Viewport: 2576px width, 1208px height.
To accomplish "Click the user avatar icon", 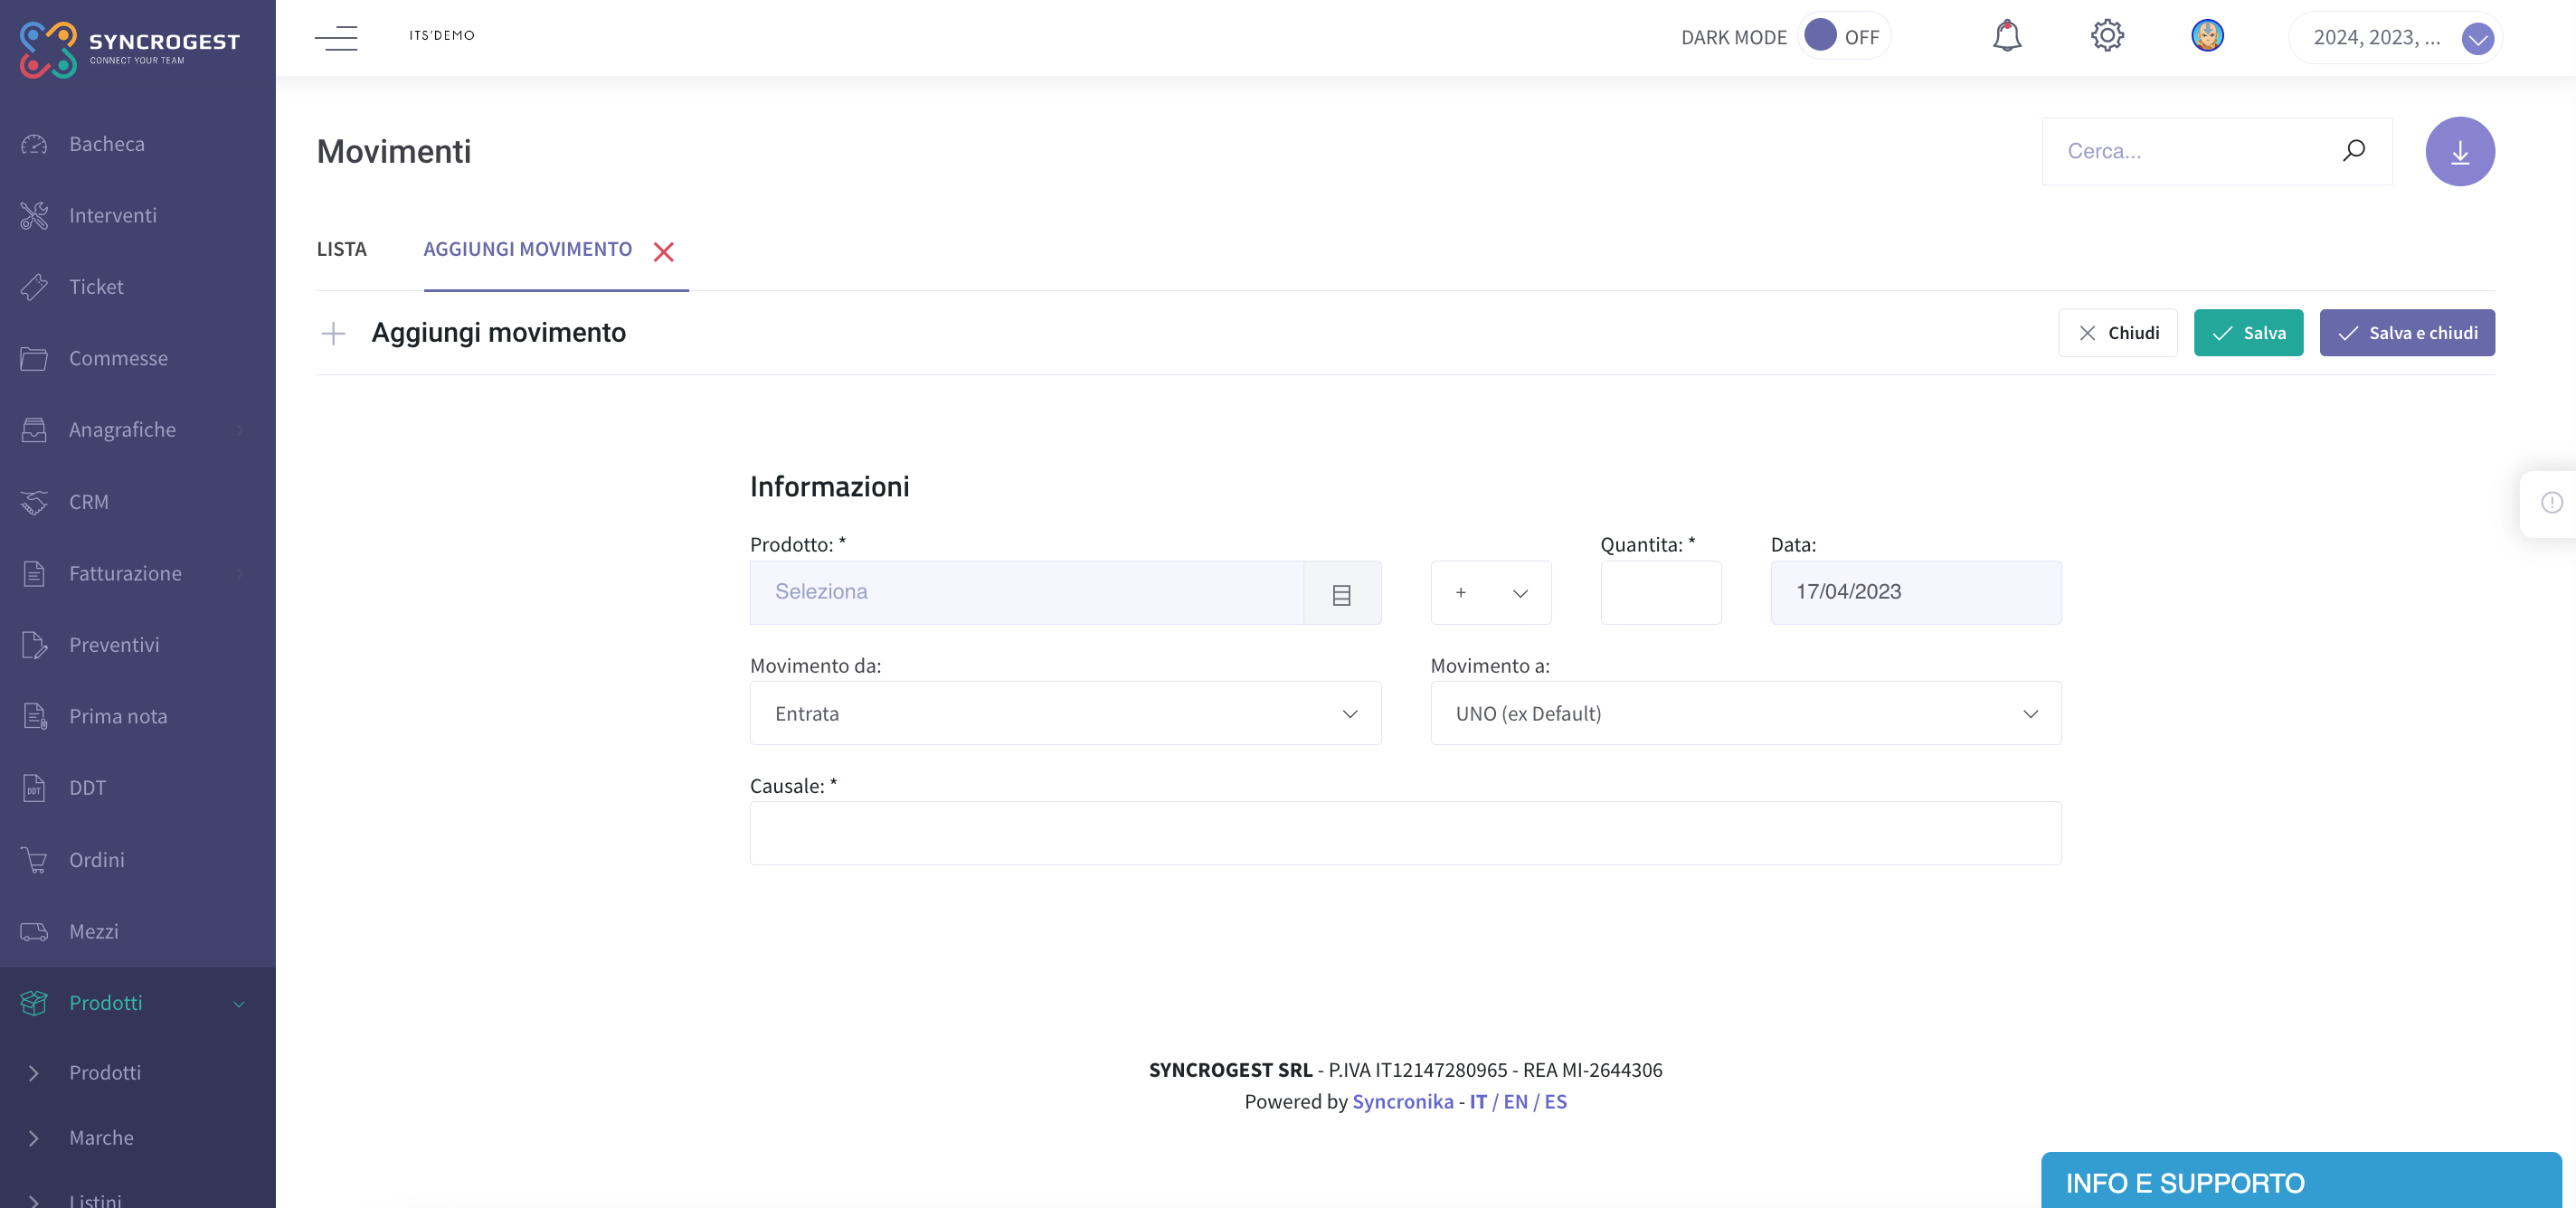I will click(2206, 37).
